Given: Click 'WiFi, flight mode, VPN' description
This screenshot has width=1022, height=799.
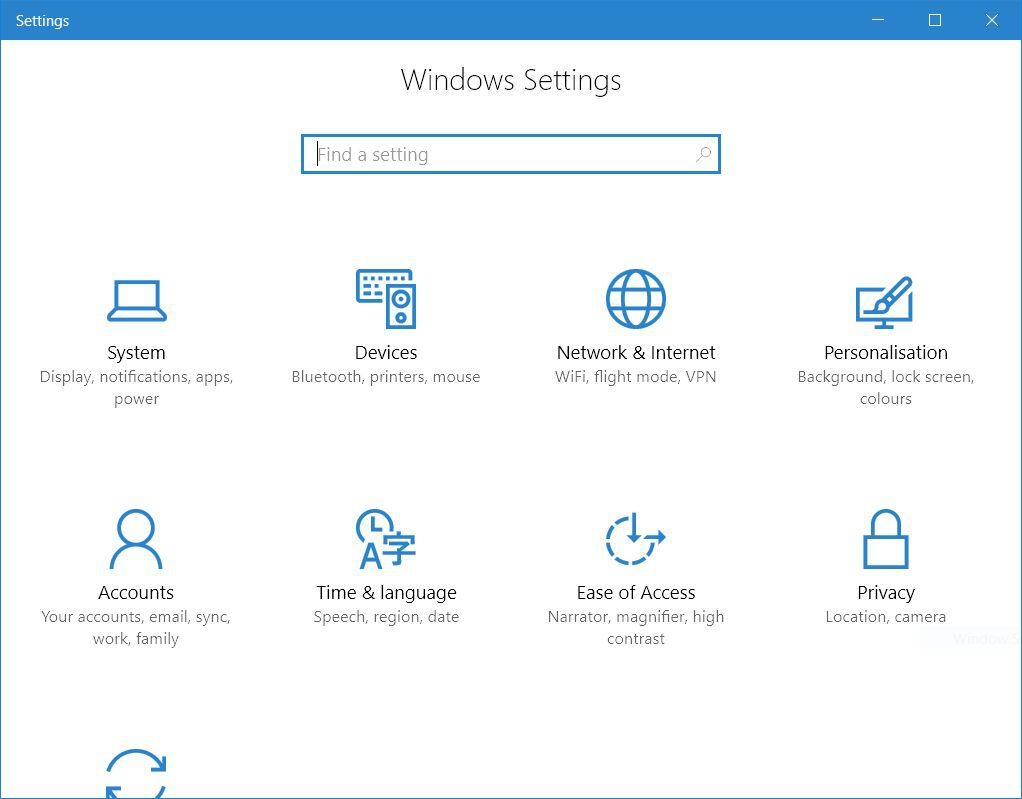Looking at the screenshot, I should pyautogui.click(x=635, y=377).
